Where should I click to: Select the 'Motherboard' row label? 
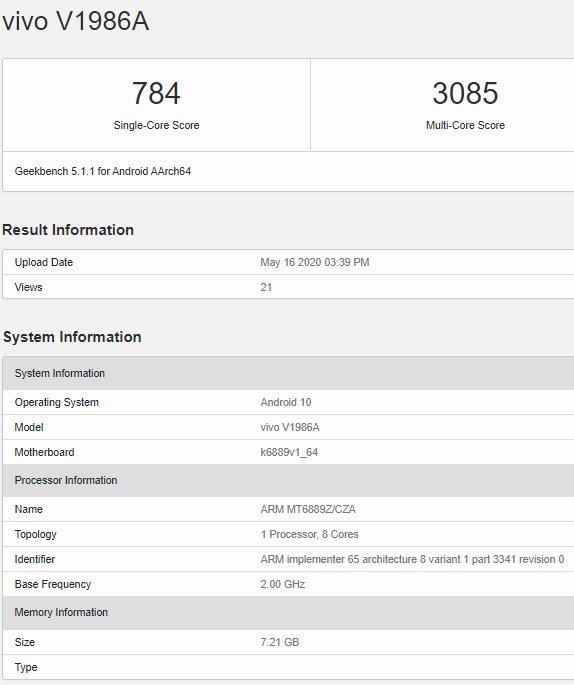pyautogui.click(x=44, y=452)
